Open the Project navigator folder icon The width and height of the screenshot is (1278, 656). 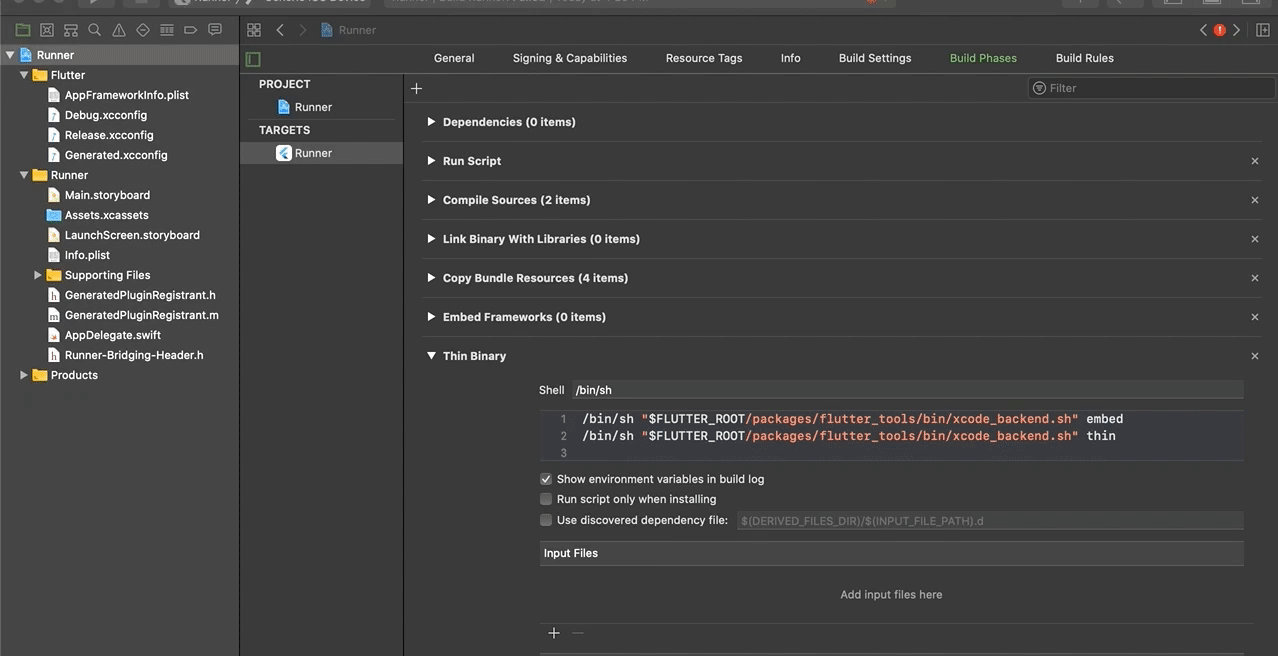click(x=23, y=30)
